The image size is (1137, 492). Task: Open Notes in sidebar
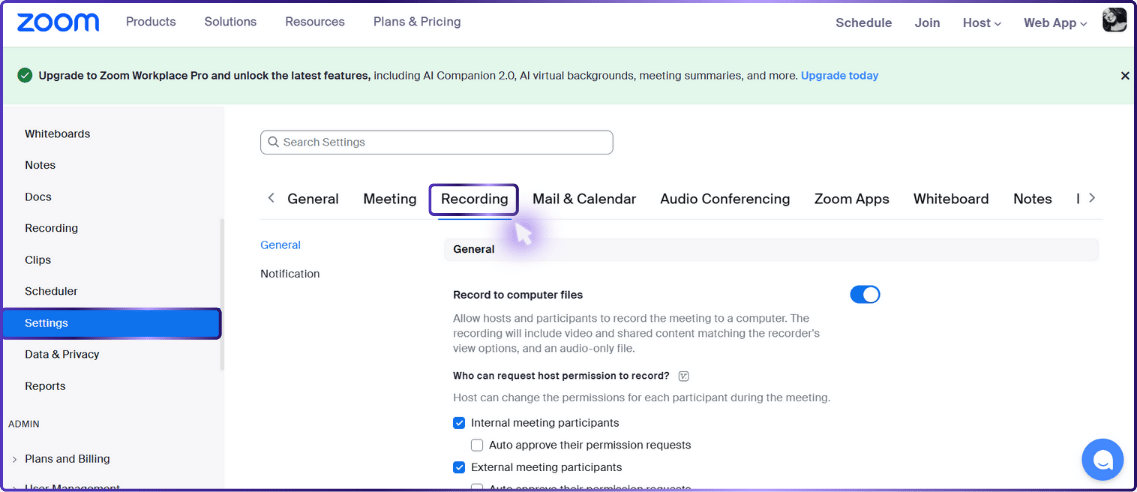pyautogui.click(x=40, y=165)
